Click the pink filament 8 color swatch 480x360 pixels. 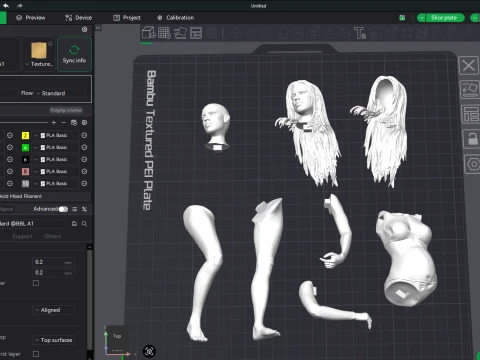25,171
